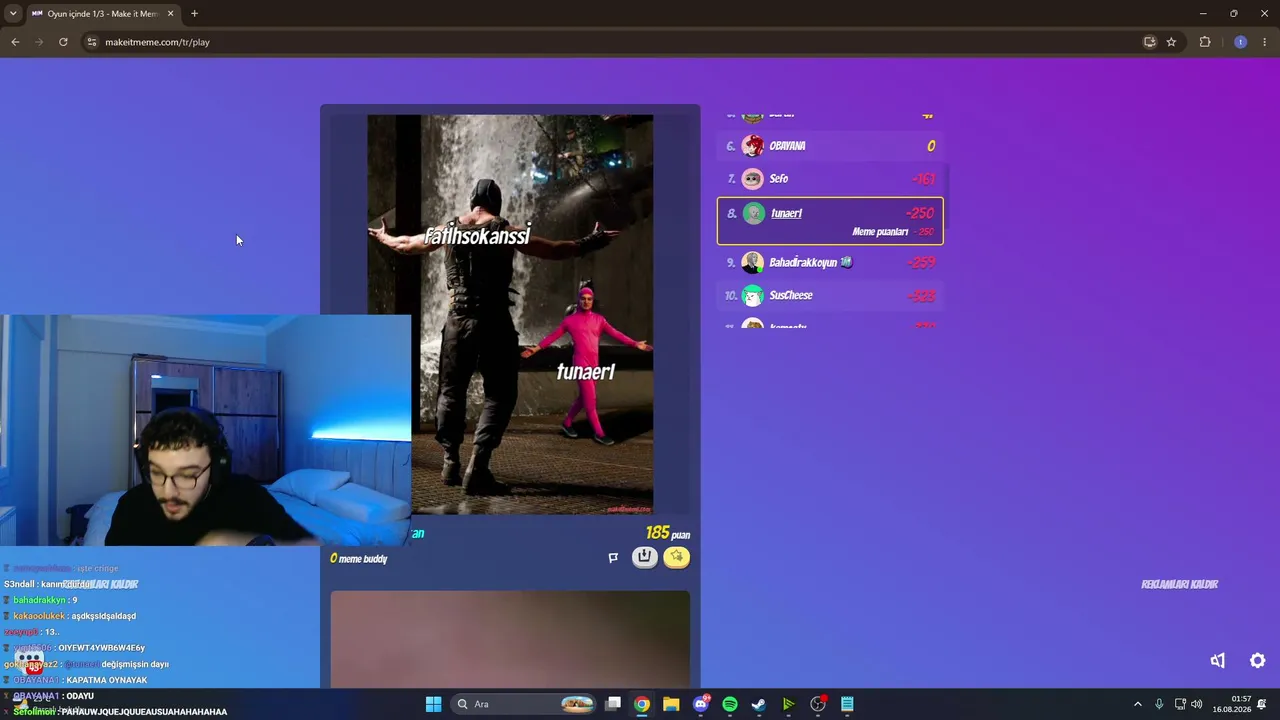Select Bahadirakkoyun name in the leaderboard

pyautogui.click(x=803, y=263)
